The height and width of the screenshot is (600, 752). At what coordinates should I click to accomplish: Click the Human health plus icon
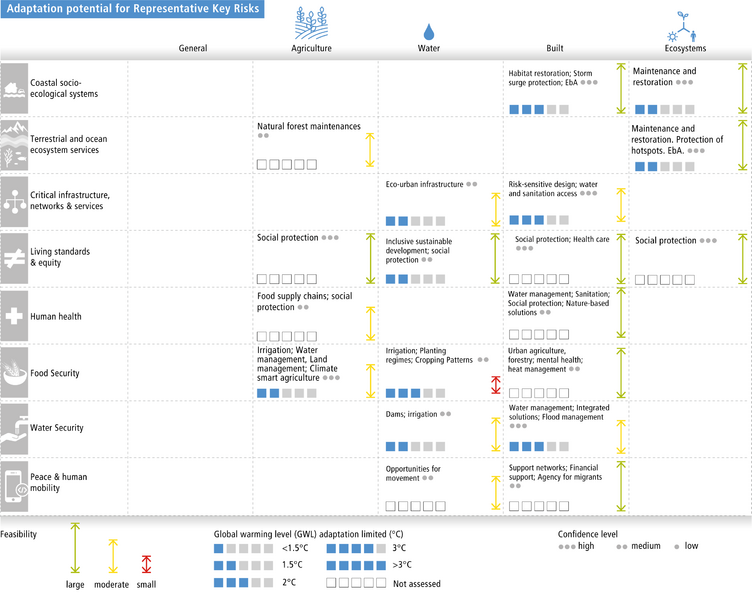click(14, 316)
